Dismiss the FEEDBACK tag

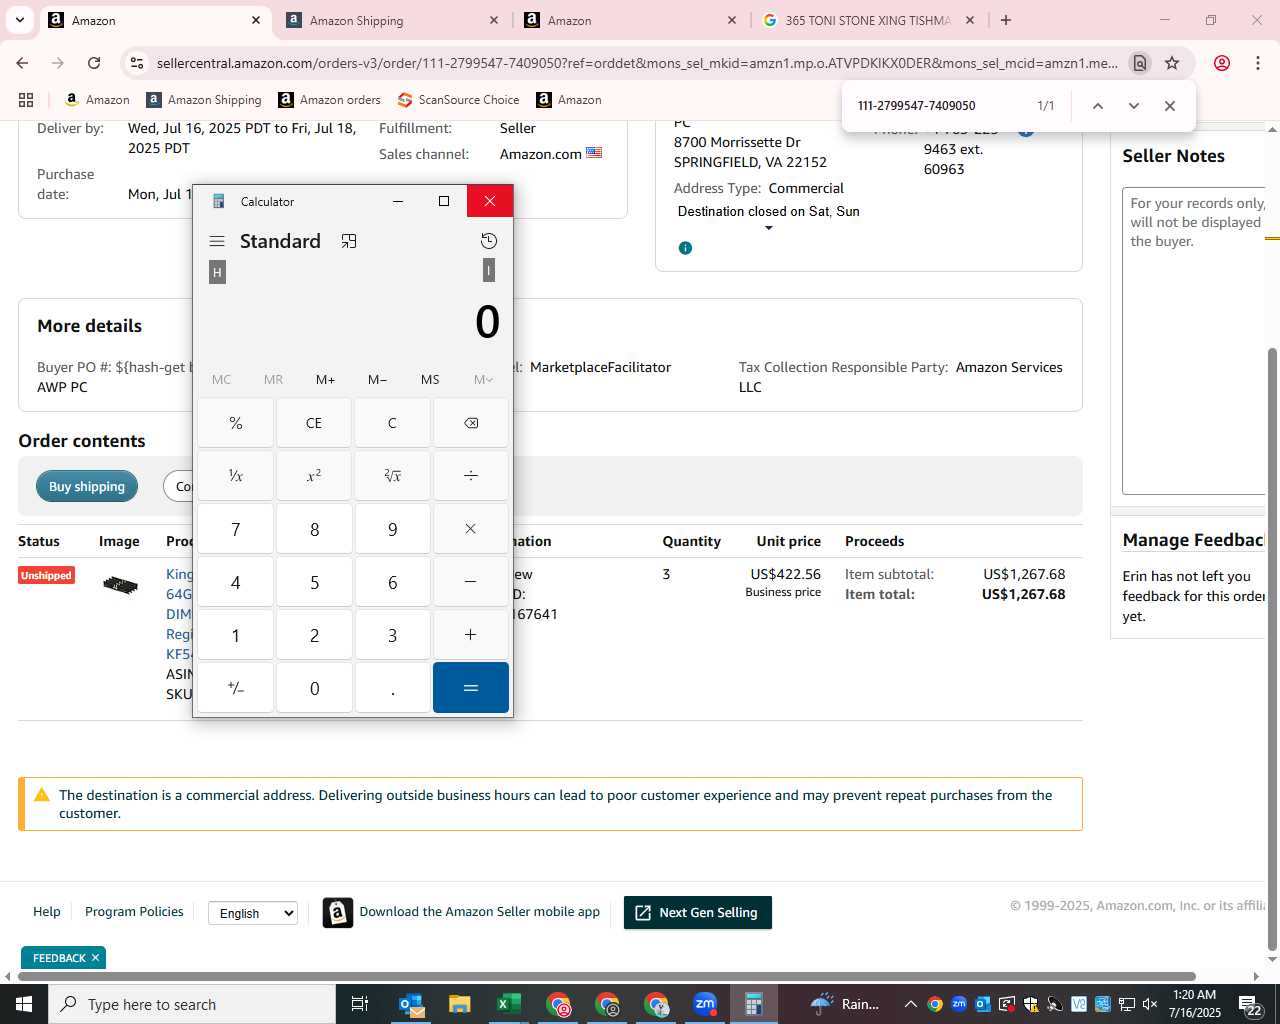[95, 958]
